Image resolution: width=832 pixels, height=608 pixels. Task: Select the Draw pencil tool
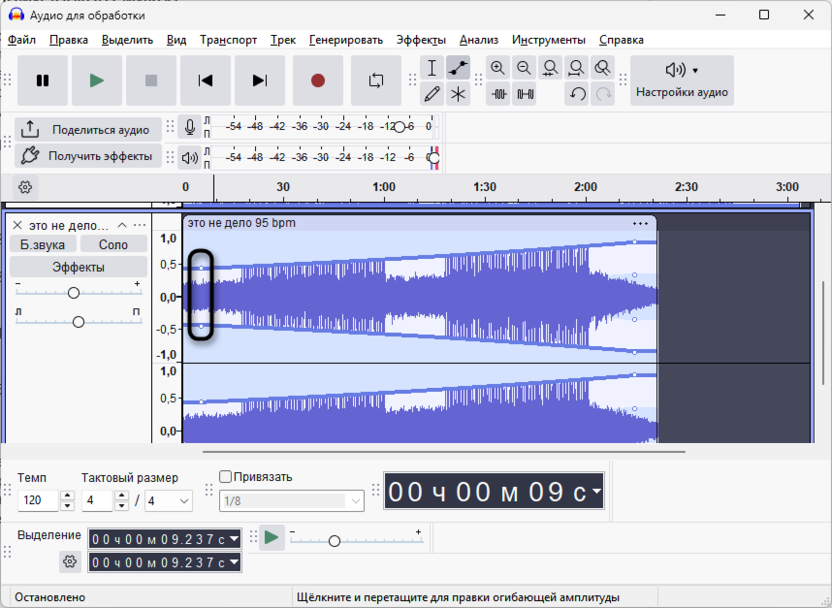[x=432, y=94]
